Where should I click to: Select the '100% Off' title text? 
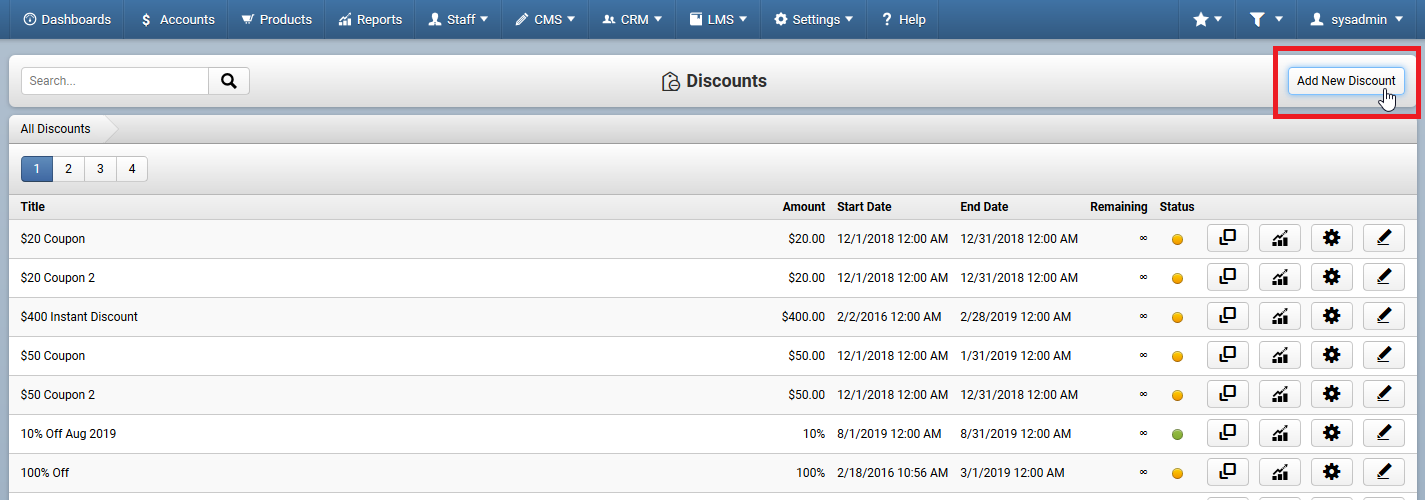coord(45,473)
